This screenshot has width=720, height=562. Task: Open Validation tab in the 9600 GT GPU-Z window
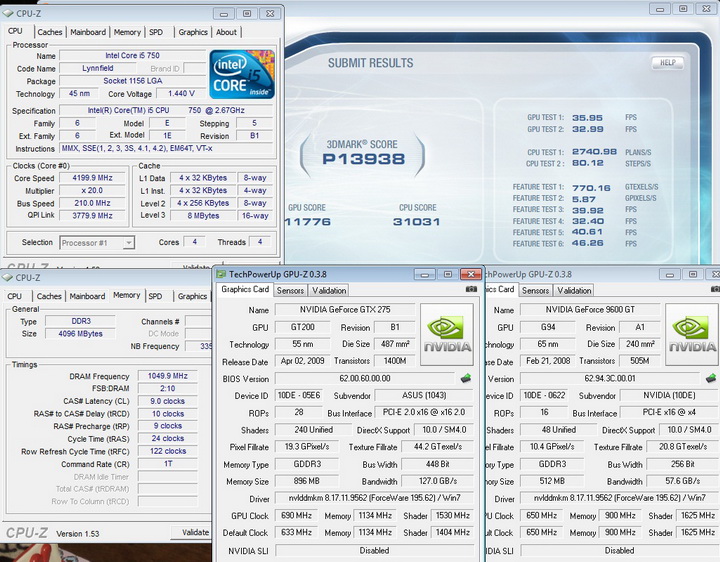click(574, 291)
